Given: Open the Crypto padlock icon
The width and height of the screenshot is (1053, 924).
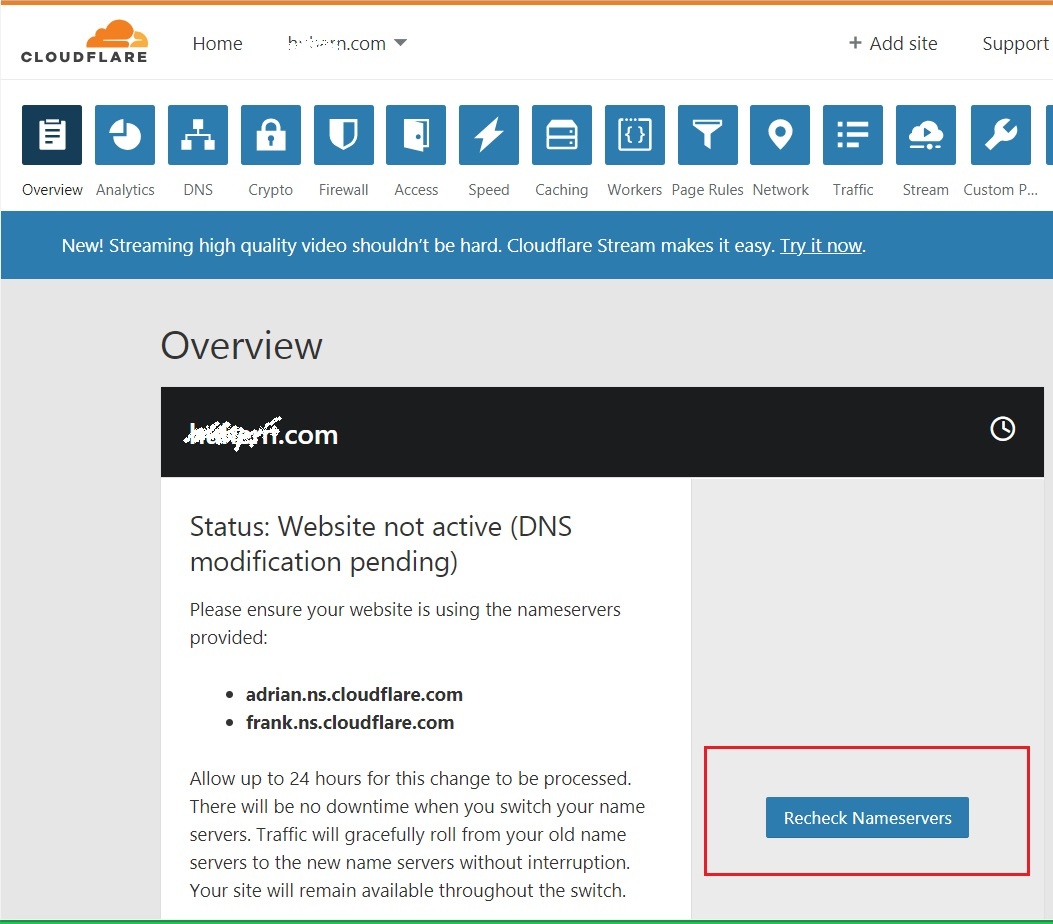Looking at the screenshot, I should click(271, 135).
